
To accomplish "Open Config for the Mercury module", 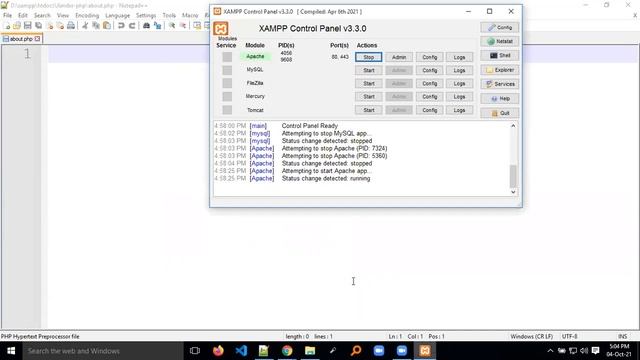I will (429, 96).
